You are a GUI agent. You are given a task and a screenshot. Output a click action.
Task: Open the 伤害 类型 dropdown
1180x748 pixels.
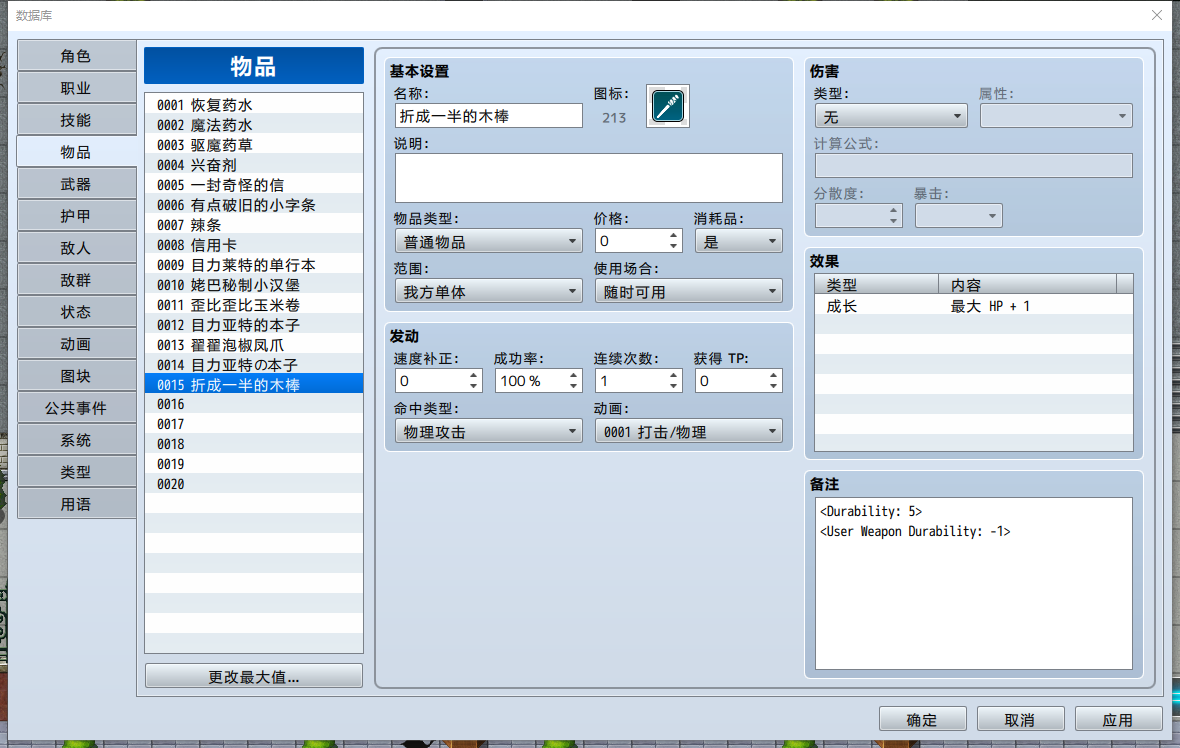891,117
